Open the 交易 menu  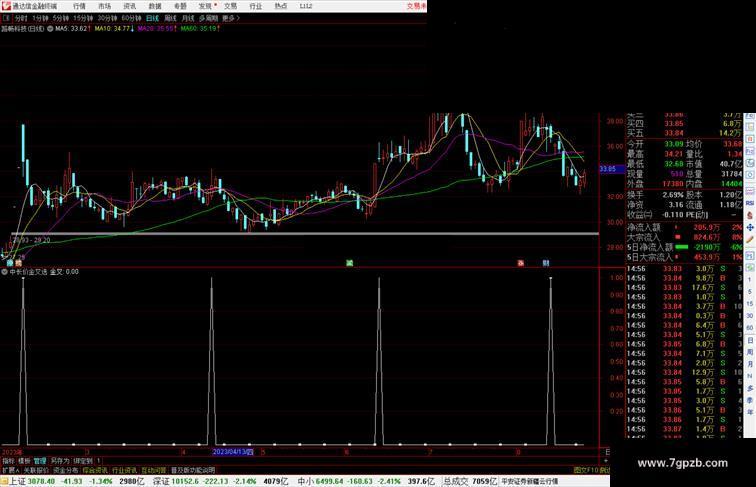coord(230,6)
